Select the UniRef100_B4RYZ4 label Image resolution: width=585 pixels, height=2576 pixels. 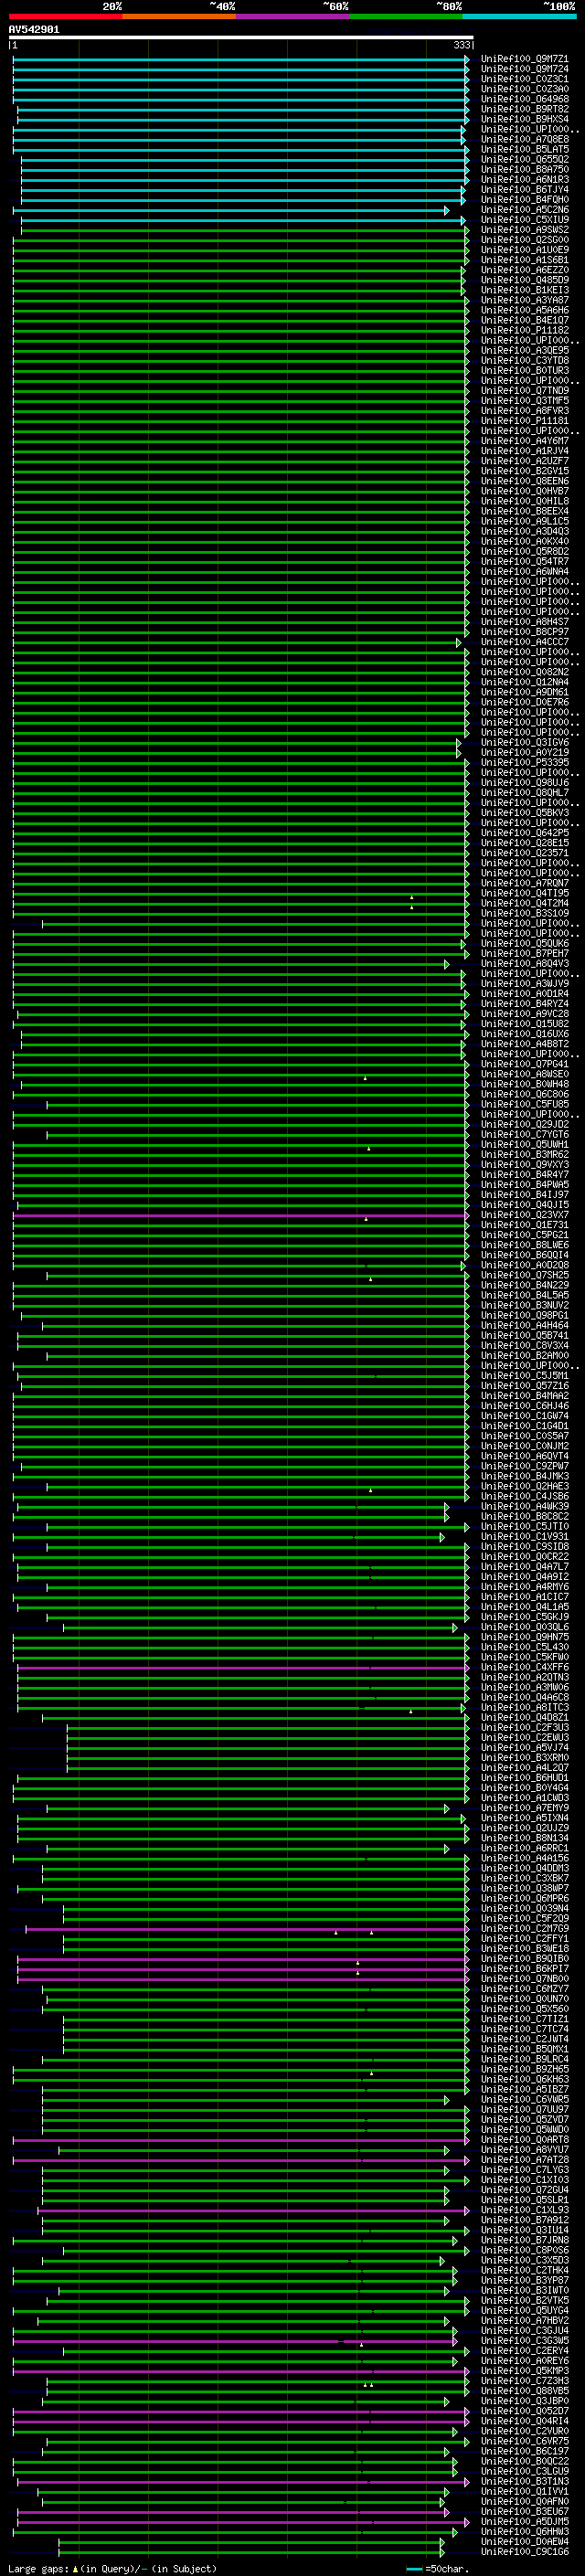click(x=525, y=1003)
